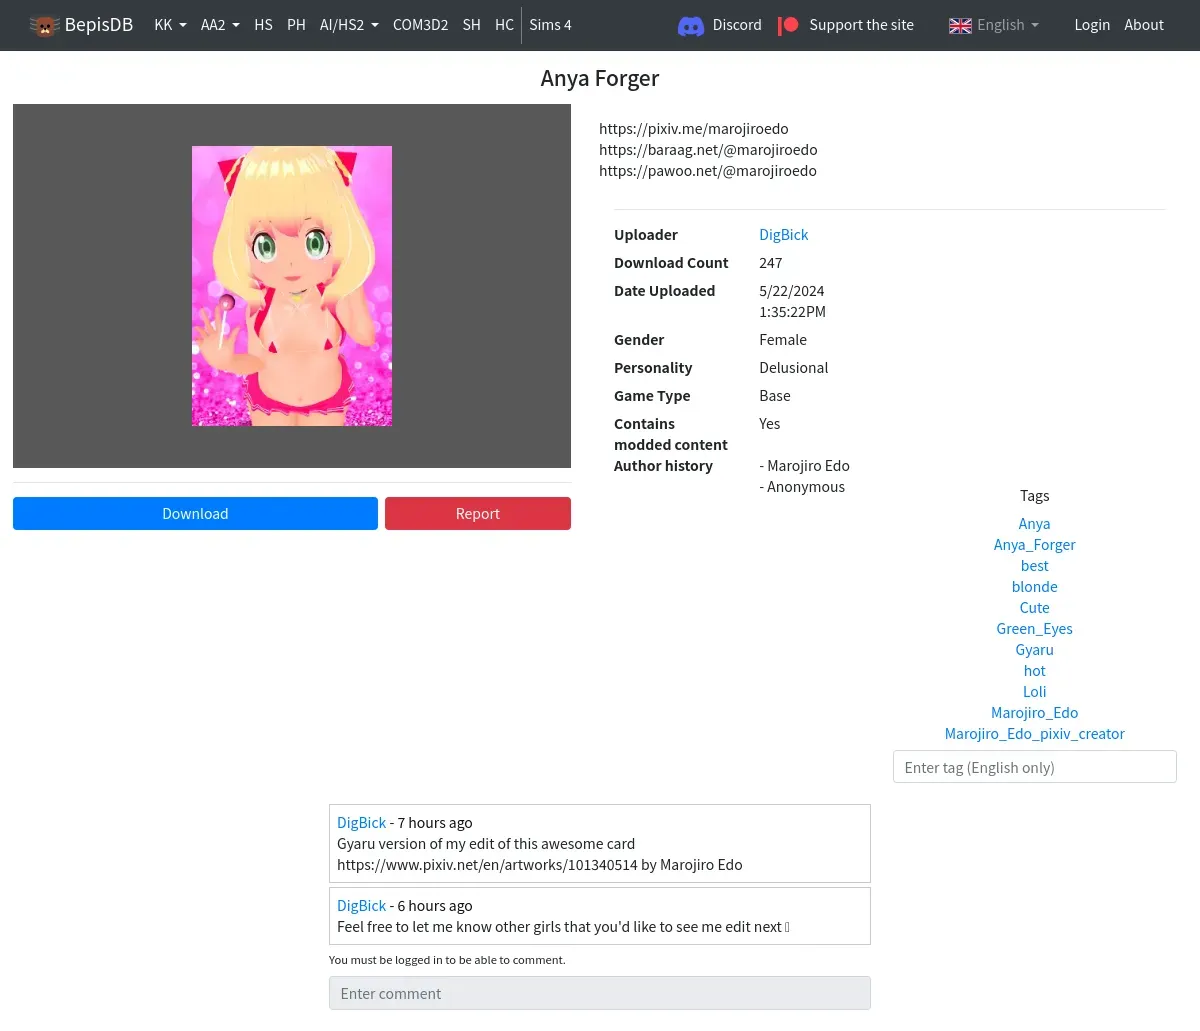Click the pixiv.me/marojiroedo URL text
1200x1031 pixels.
[694, 129]
